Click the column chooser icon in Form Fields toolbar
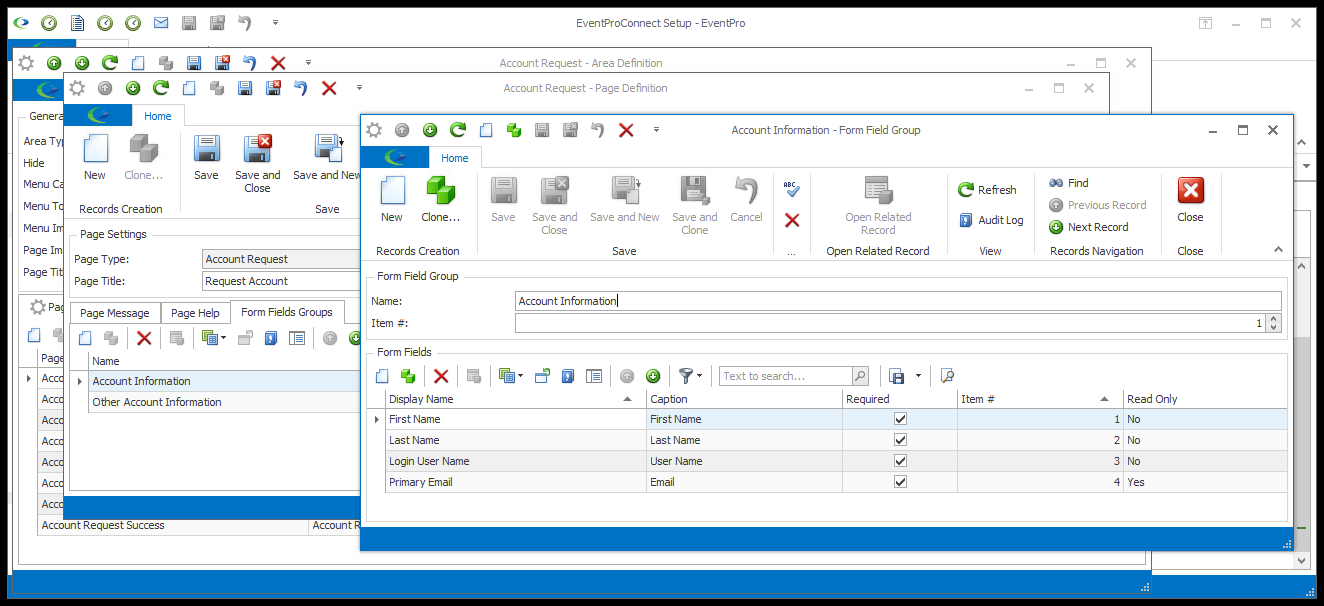This screenshot has height=606, width=1324. point(594,376)
